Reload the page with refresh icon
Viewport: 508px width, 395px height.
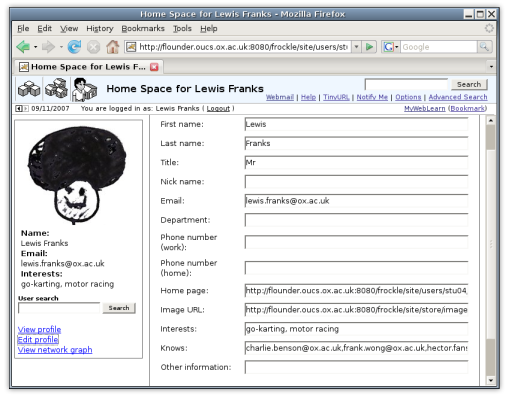pyautogui.click(x=74, y=47)
